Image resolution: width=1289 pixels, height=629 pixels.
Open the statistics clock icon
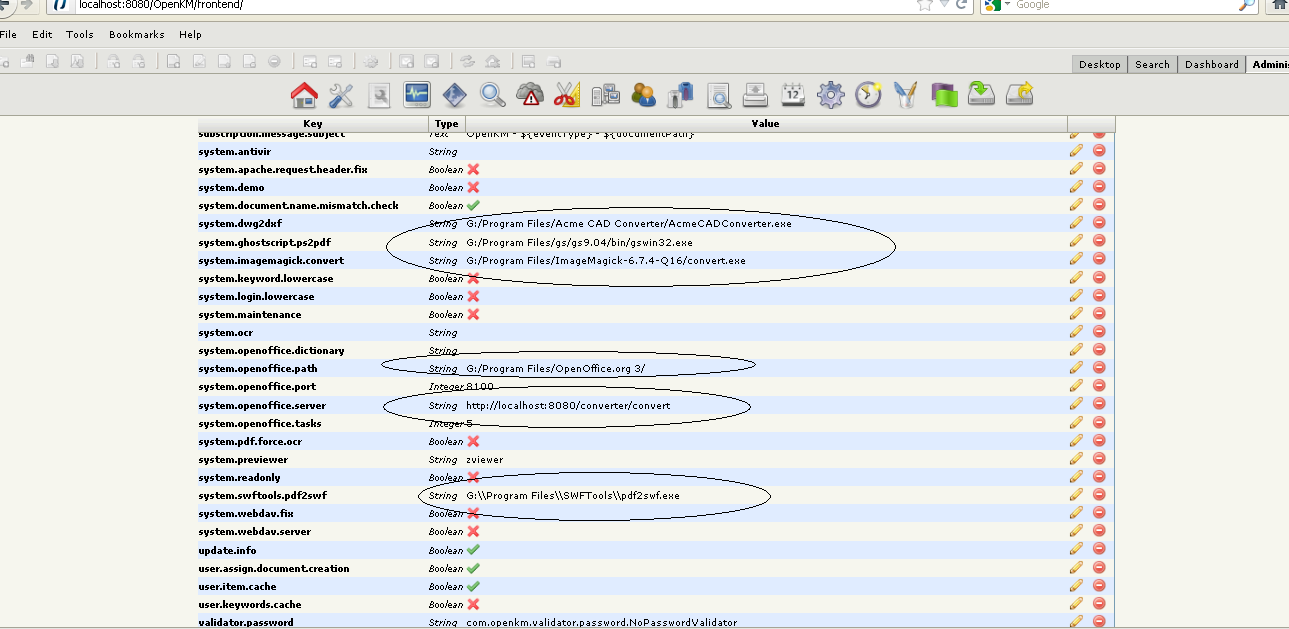[x=867, y=95]
